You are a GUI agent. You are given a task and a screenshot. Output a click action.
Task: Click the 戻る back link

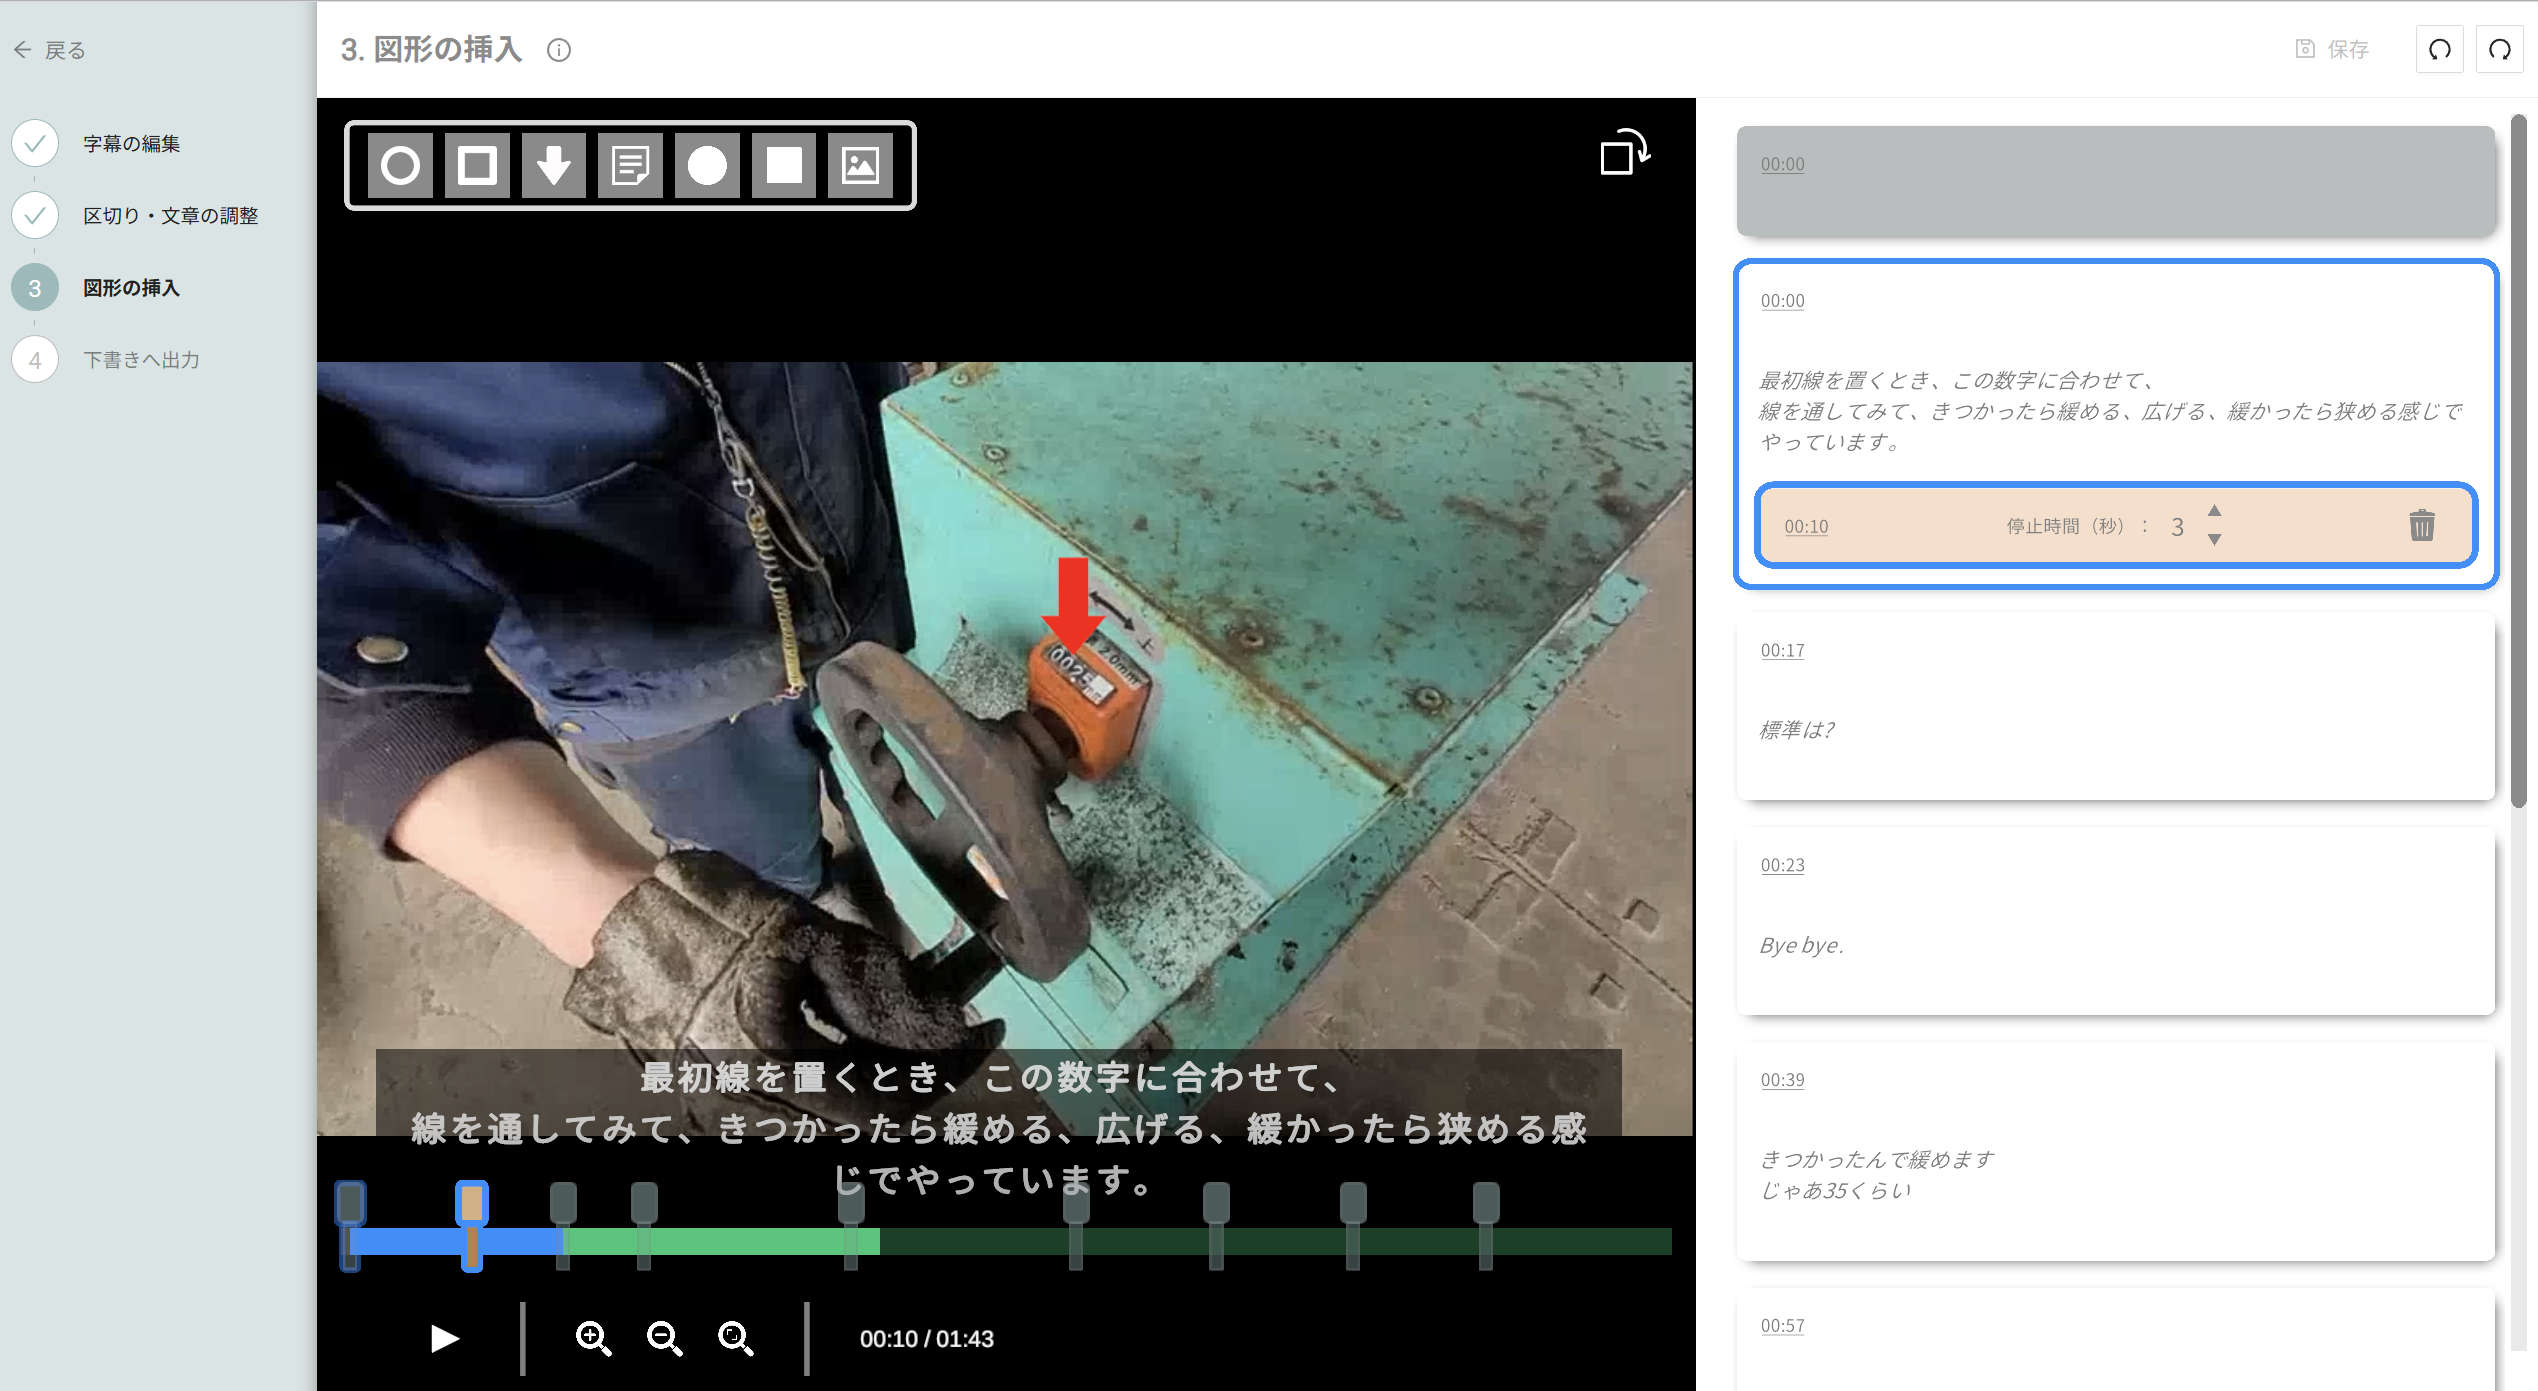point(50,50)
